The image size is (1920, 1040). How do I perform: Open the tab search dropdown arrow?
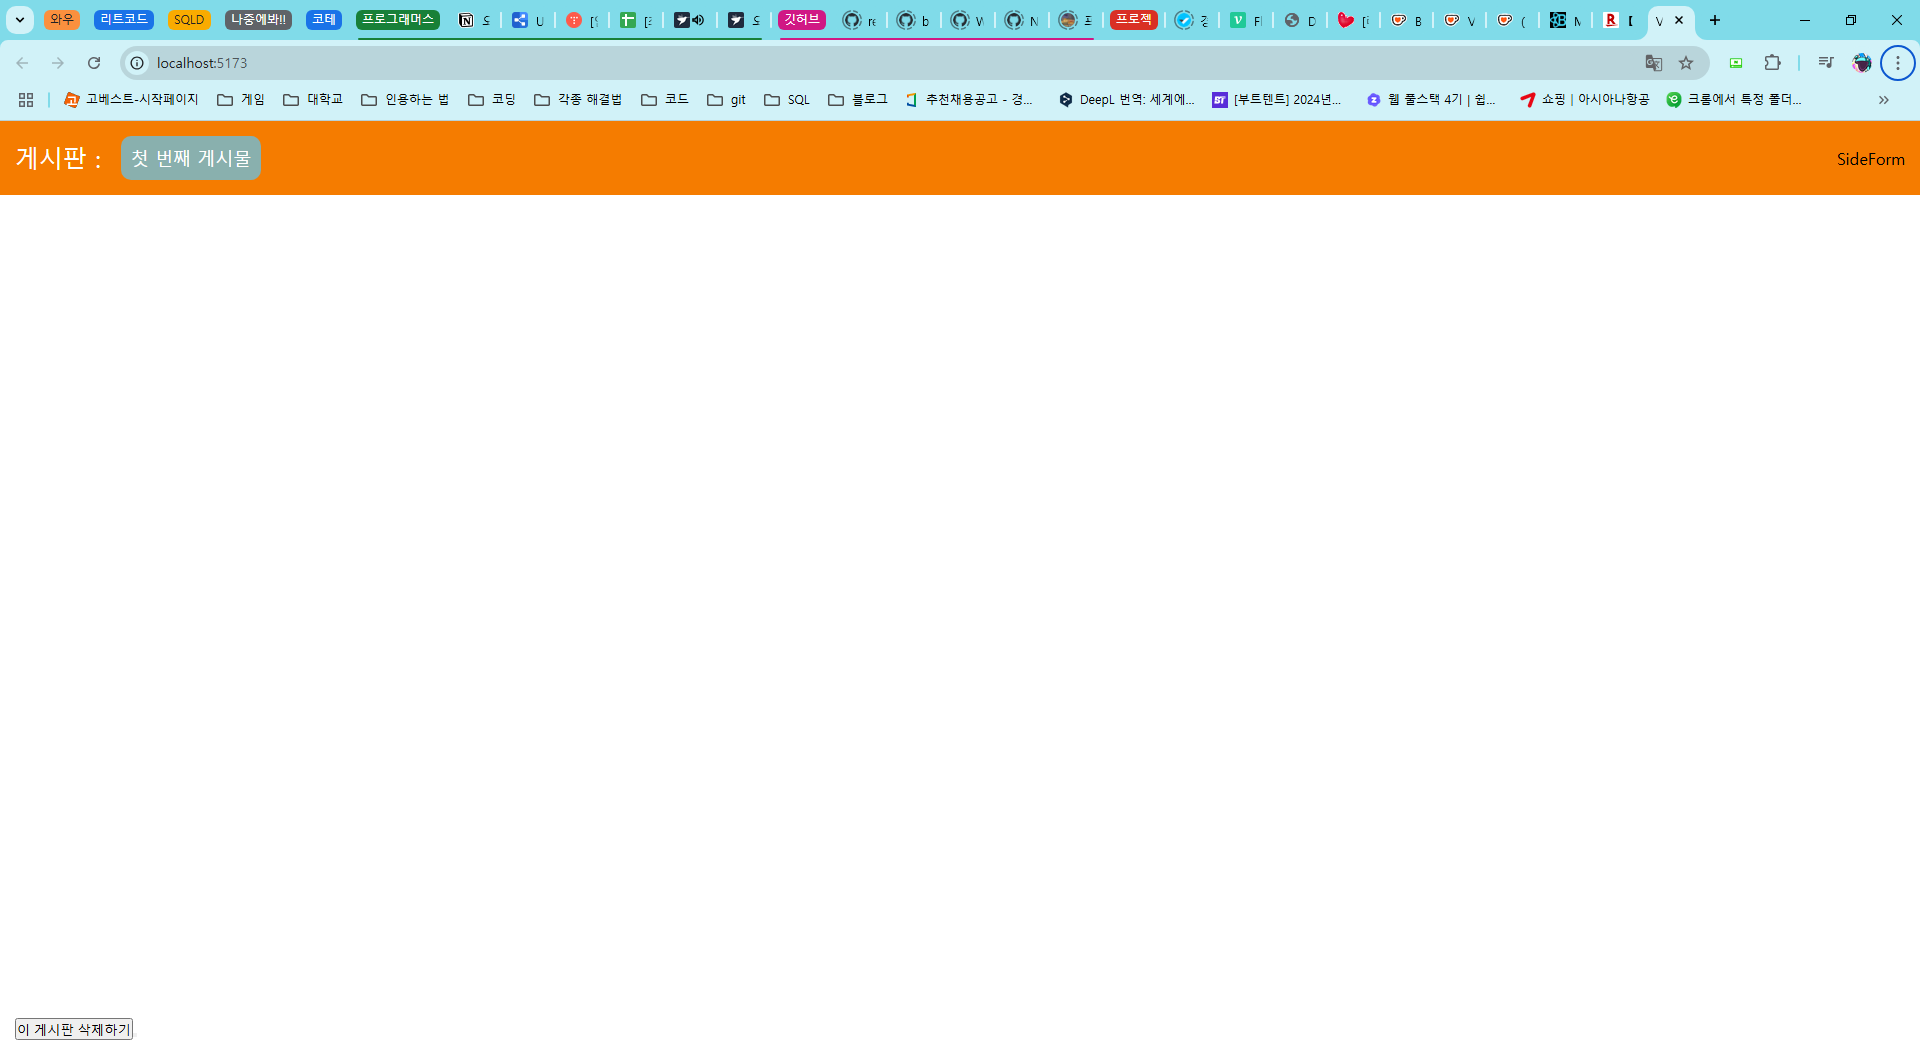(x=19, y=20)
